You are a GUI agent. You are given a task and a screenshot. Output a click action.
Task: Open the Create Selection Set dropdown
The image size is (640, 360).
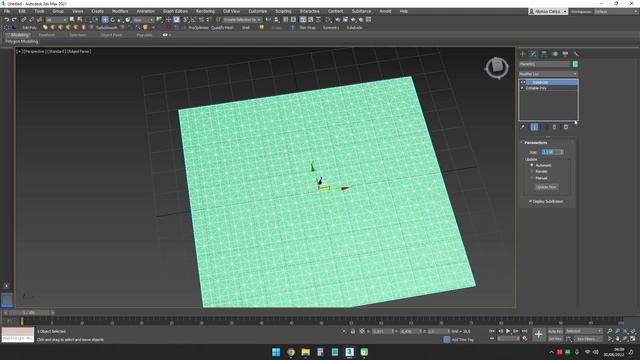pyautogui.click(x=242, y=20)
